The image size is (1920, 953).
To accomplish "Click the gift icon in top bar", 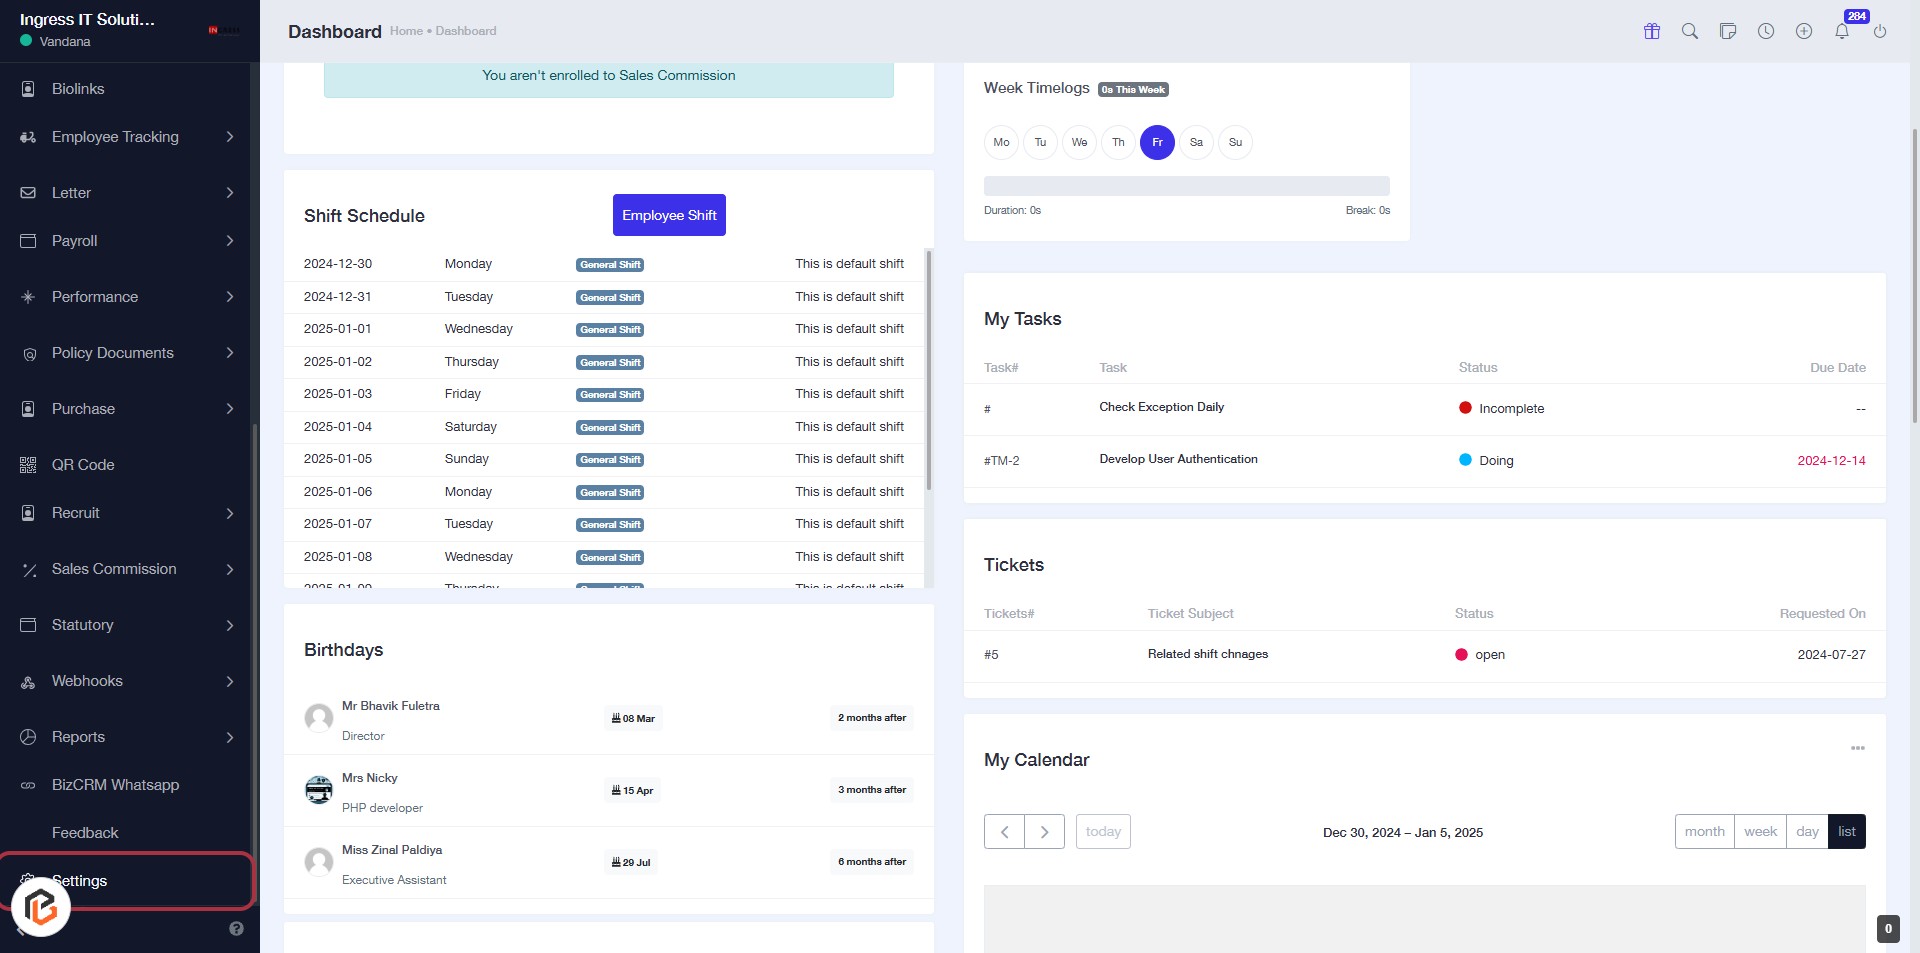I will click(1652, 31).
